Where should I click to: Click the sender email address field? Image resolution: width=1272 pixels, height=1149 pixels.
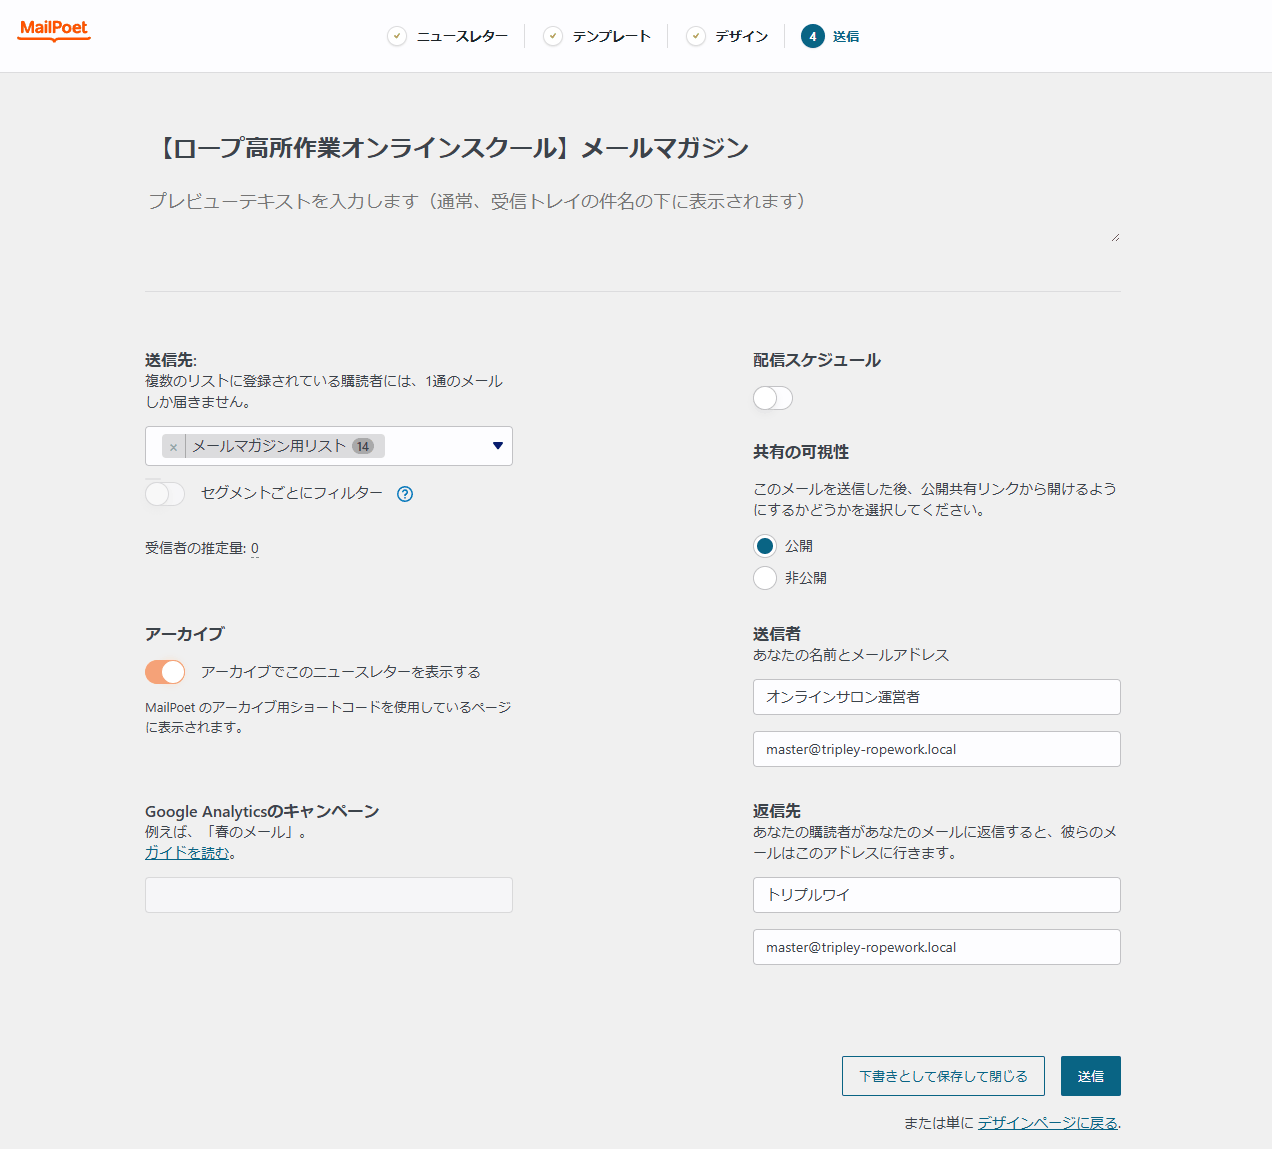(x=937, y=749)
